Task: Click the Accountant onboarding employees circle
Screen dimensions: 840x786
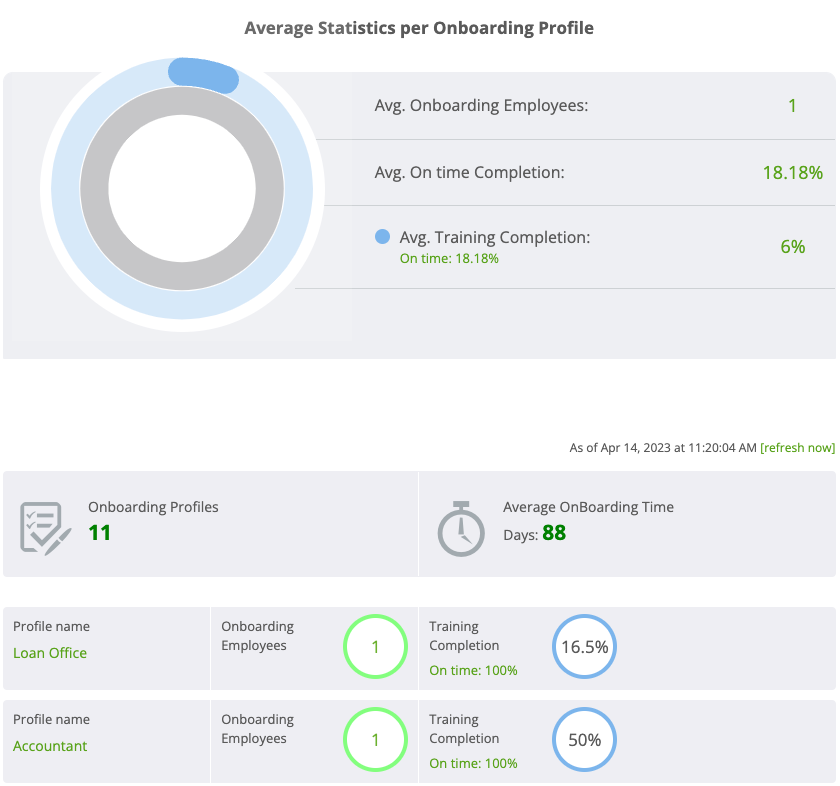Action: pyautogui.click(x=375, y=739)
